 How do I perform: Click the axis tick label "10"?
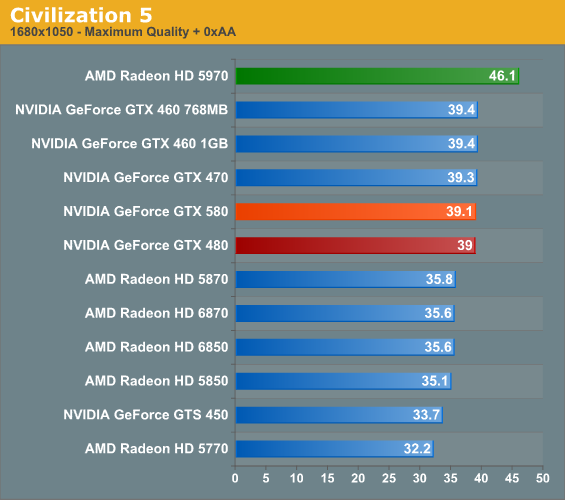[x=297, y=478]
